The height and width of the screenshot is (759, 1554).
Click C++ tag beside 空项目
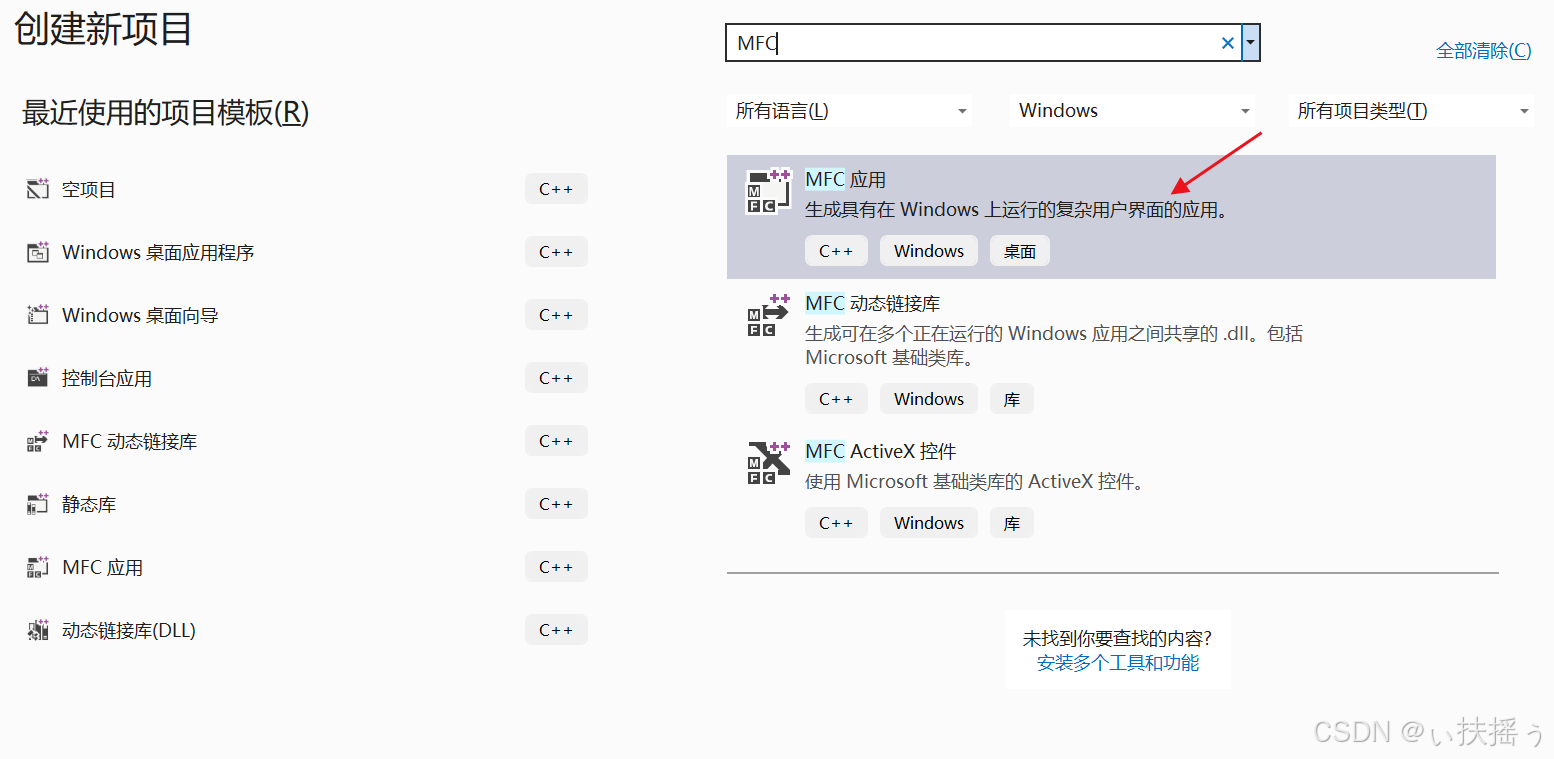point(556,189)
